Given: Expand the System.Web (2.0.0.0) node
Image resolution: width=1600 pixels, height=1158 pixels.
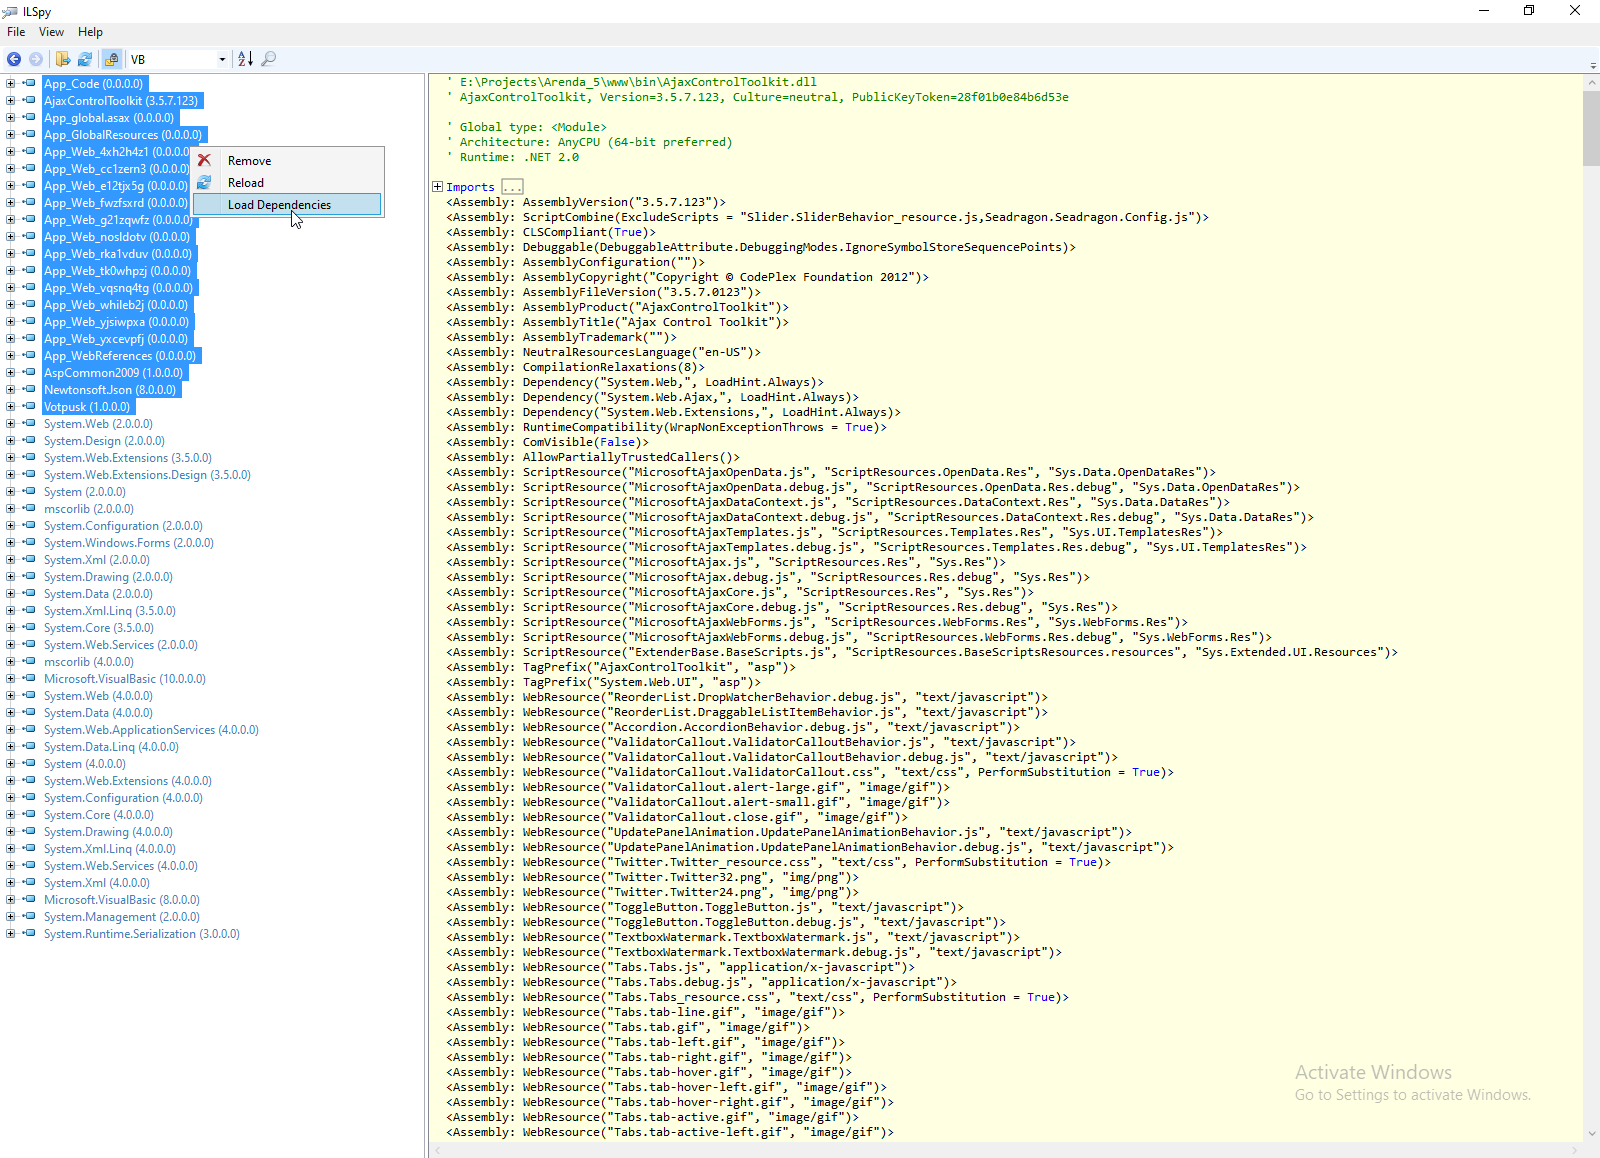Looking at the screenshot, I should click(x=10, y=424).
